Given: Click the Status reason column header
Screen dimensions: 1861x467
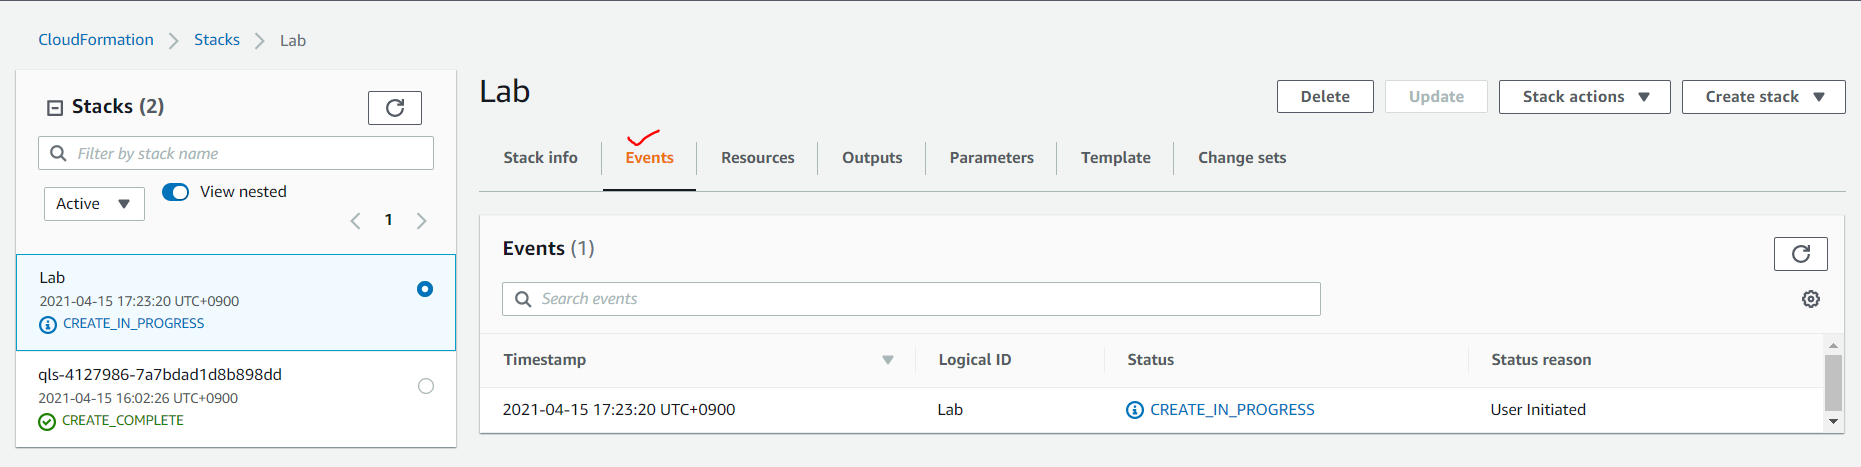Looking at the screenshot, I should 1541,360.
